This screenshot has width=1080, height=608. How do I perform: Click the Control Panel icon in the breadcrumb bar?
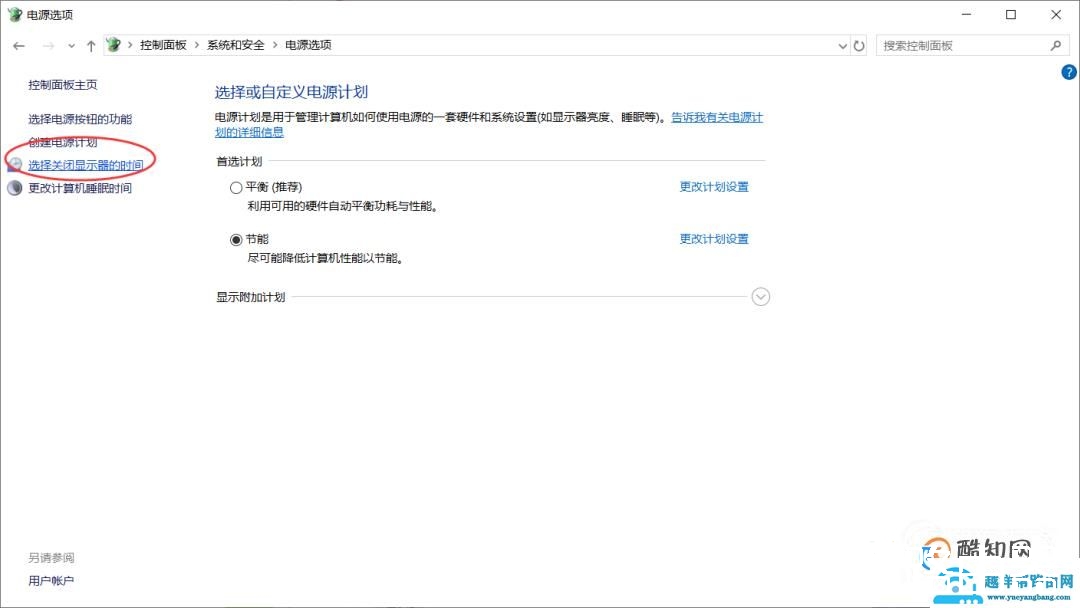113,44
